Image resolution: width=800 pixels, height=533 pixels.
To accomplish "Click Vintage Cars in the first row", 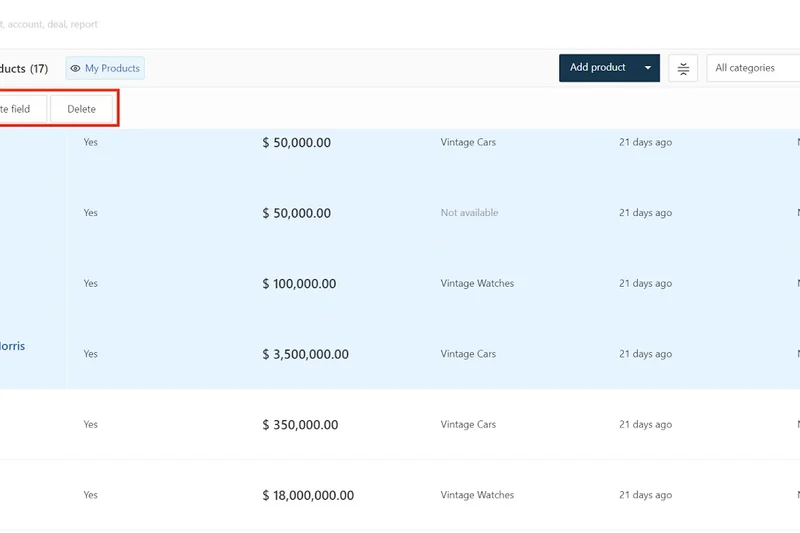I will (x=468, y=143).
